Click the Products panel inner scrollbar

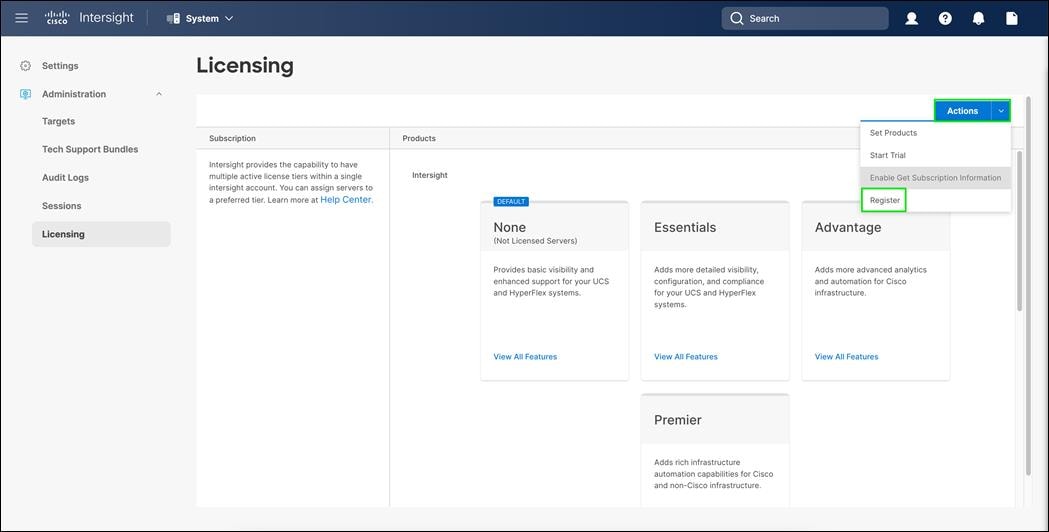click(x=1020, y=231)
